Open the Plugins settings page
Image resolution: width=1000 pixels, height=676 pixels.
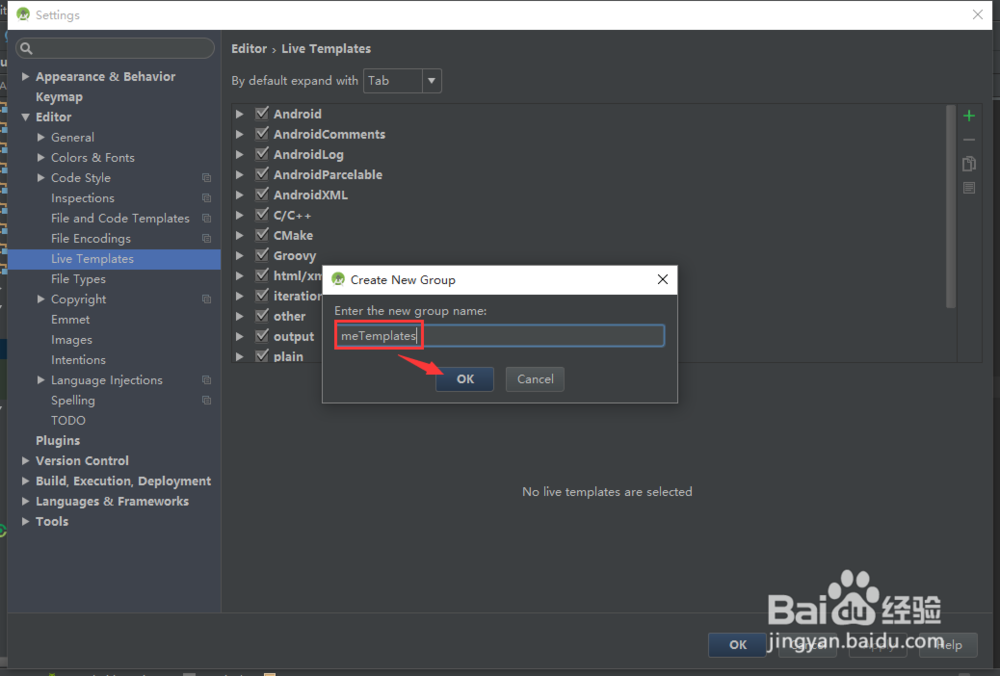(57, 440)
